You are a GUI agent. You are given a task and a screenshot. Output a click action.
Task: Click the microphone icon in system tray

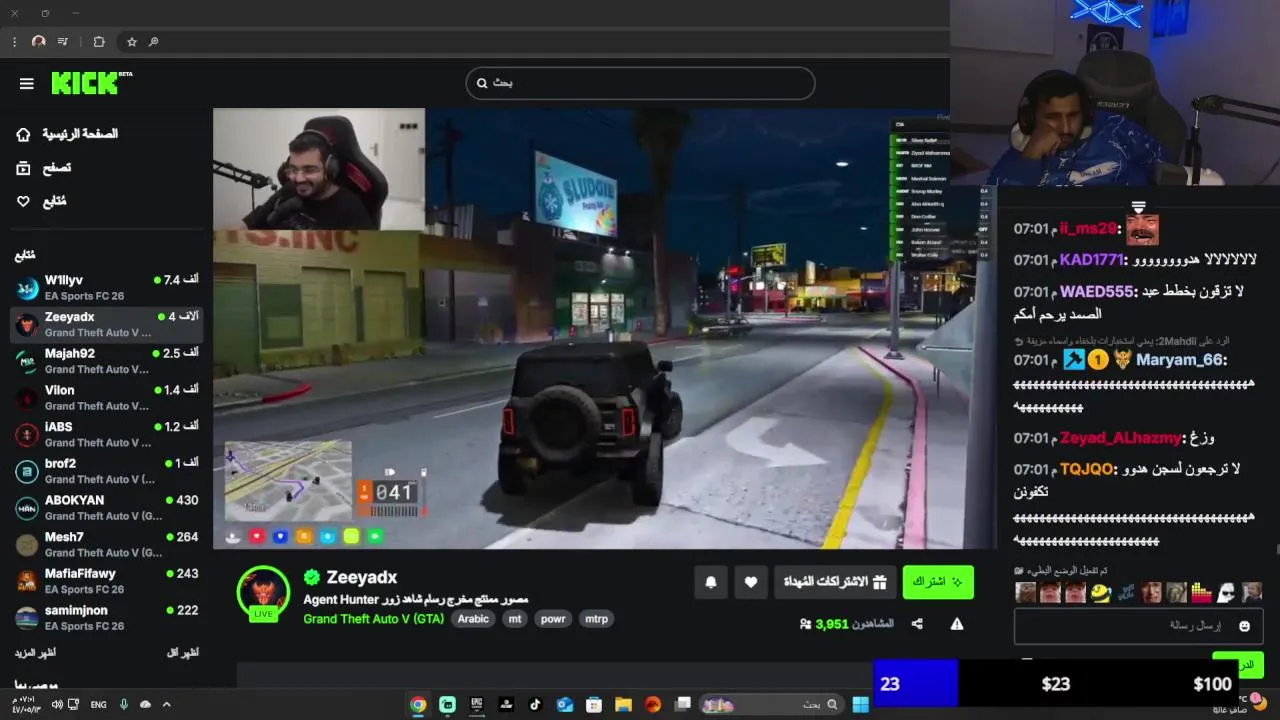coord(124,704)
